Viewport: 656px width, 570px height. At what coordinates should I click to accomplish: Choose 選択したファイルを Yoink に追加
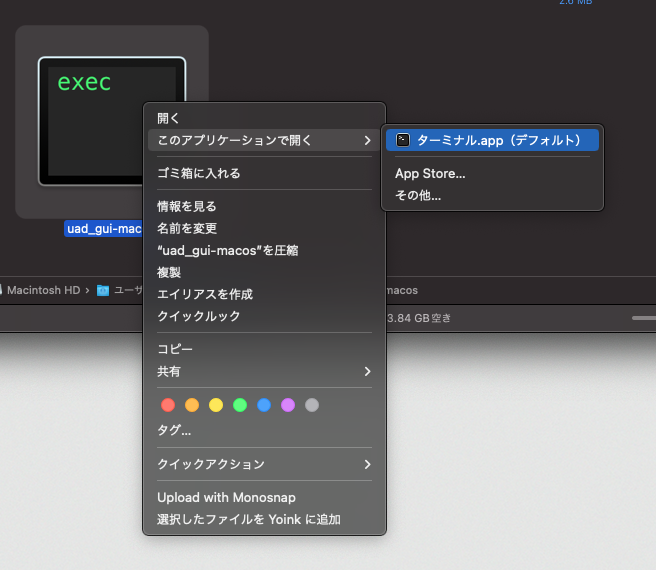tap(249, 519)
